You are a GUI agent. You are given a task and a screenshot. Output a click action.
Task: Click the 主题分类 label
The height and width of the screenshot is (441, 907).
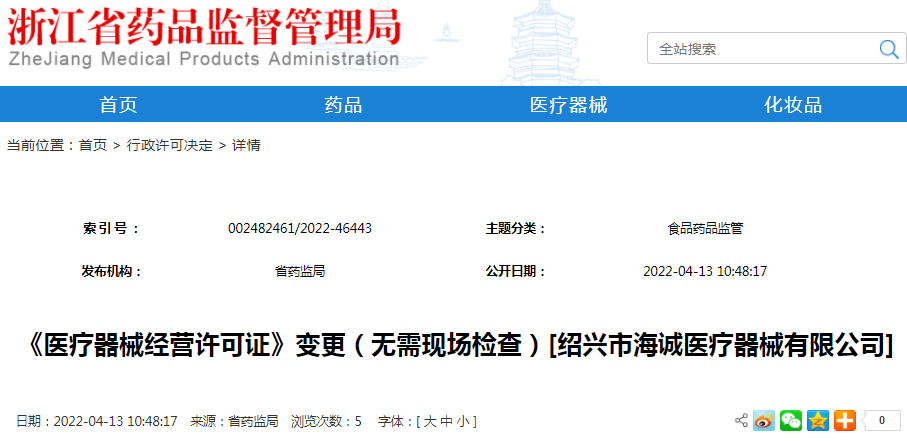[515, 229]
